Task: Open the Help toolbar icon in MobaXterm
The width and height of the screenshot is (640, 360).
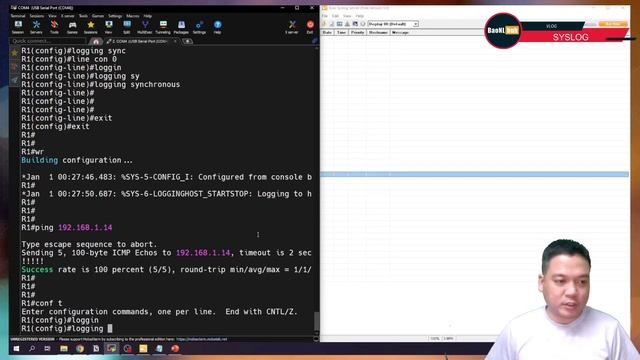Action: click(217, 27)
